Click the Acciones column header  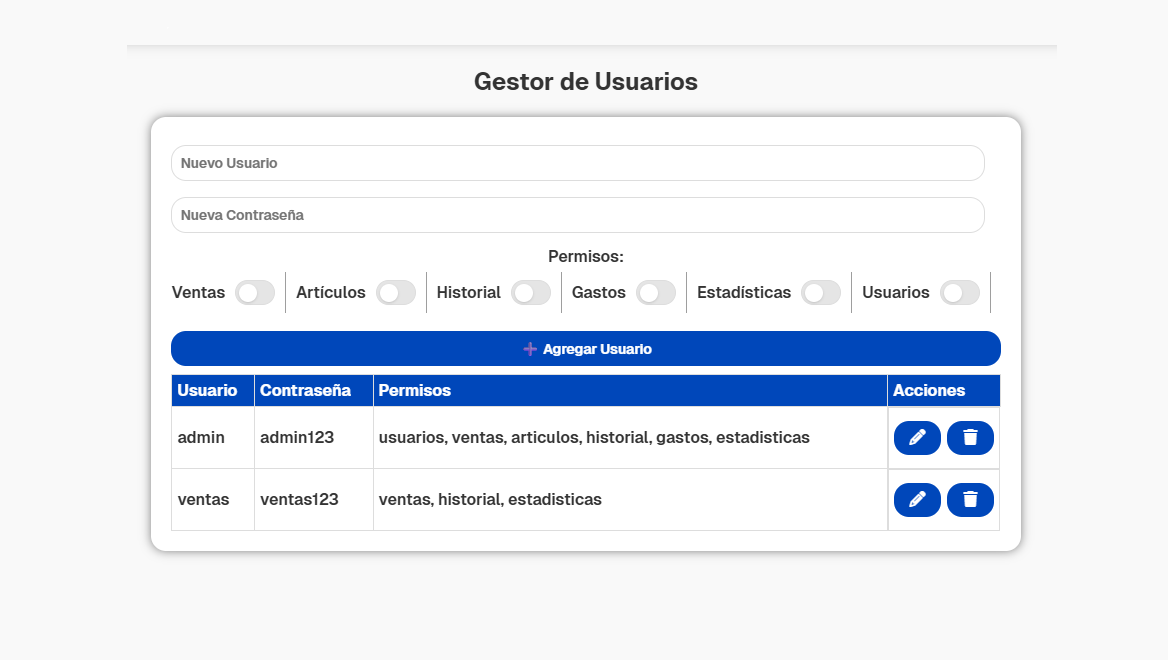pos(929,390)
